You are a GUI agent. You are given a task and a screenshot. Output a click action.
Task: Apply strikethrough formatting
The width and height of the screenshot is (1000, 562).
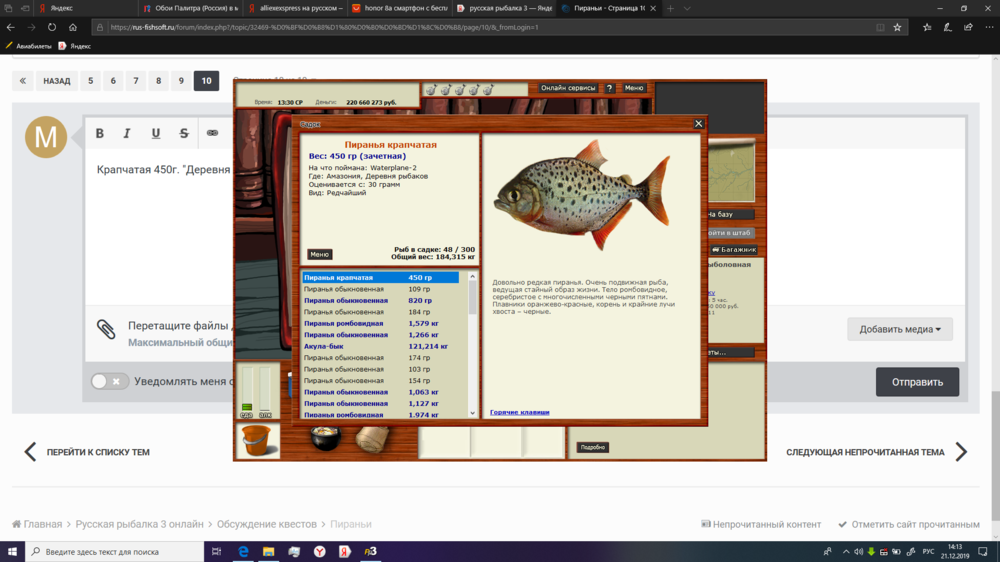183,133
